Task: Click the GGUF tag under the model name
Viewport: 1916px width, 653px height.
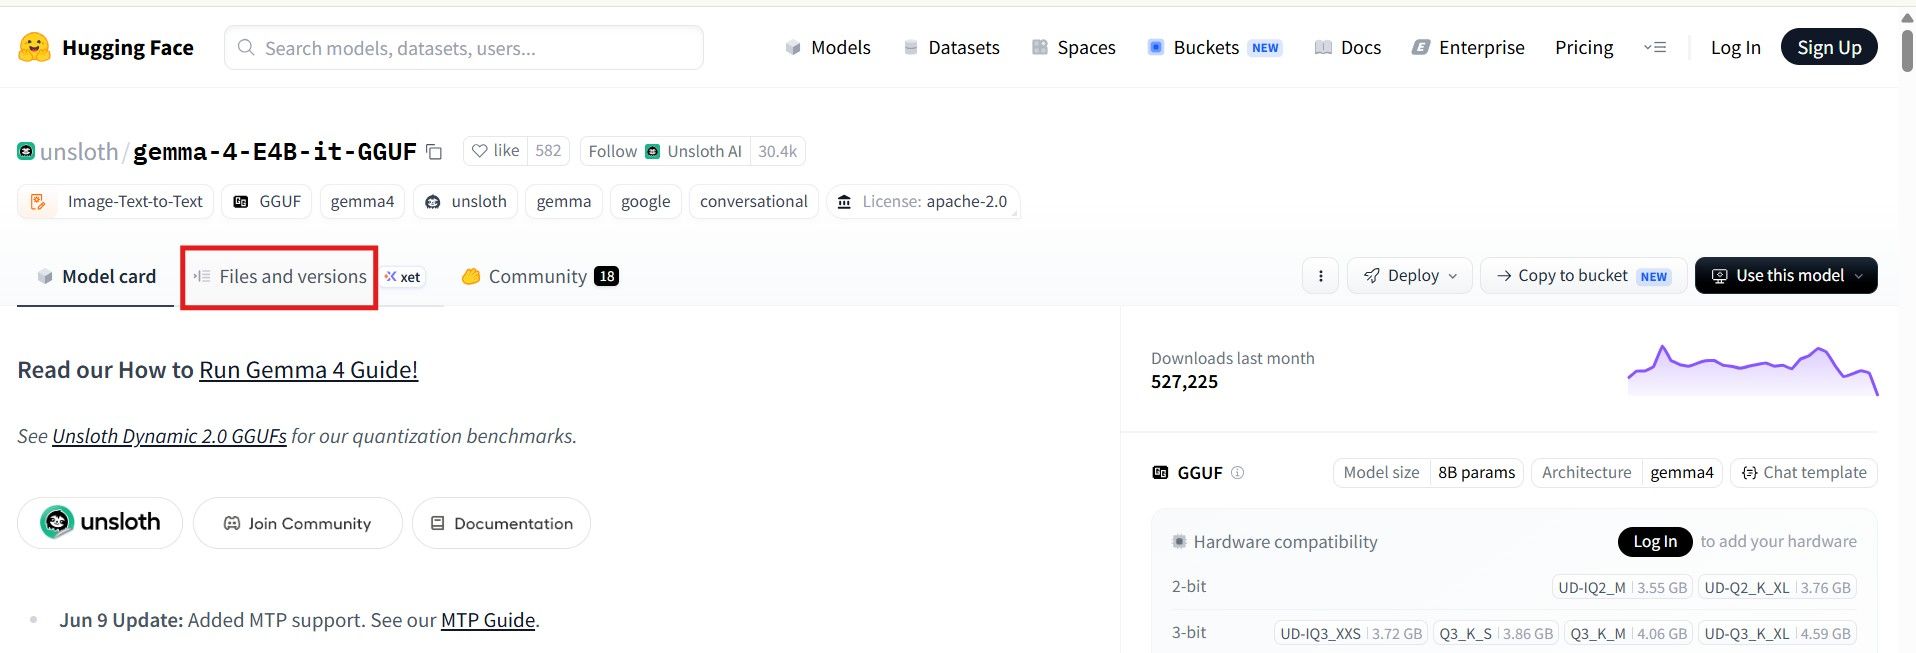Action: tap(267, 201)
